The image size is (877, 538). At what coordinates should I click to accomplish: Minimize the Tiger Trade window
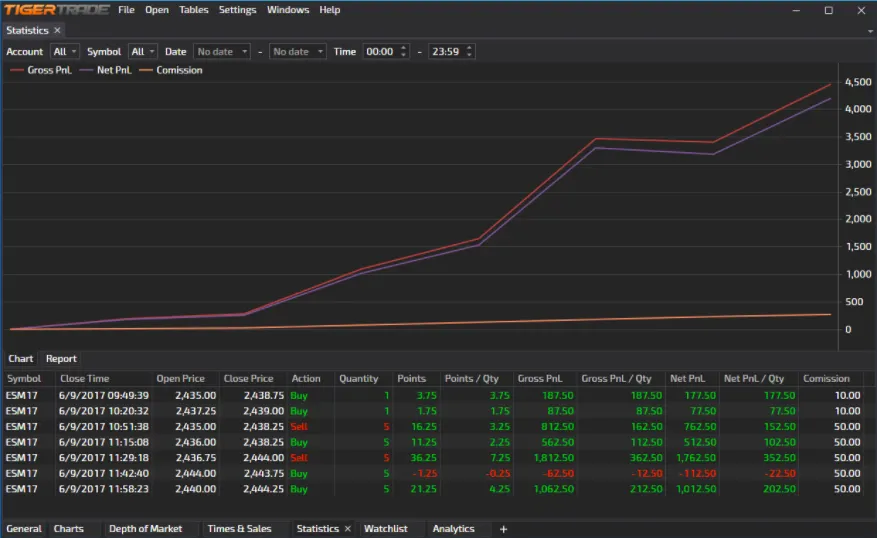(x=796, y=10)
